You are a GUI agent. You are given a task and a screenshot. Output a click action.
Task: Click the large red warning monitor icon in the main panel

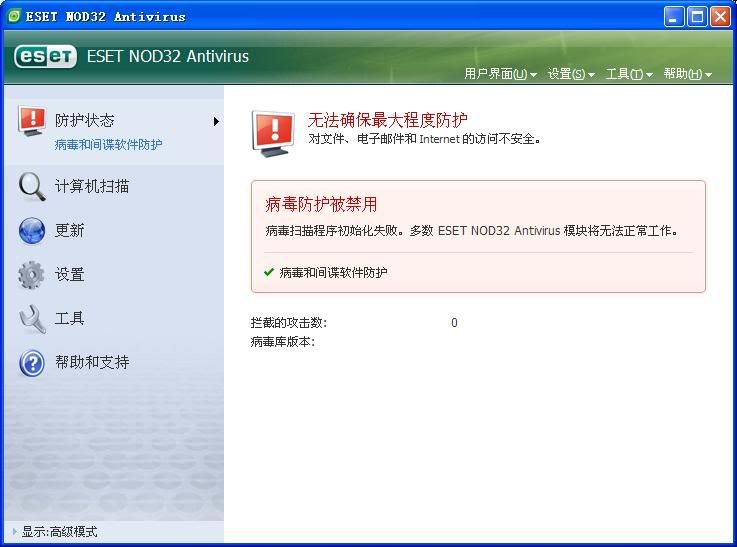(x=273, y=134)
